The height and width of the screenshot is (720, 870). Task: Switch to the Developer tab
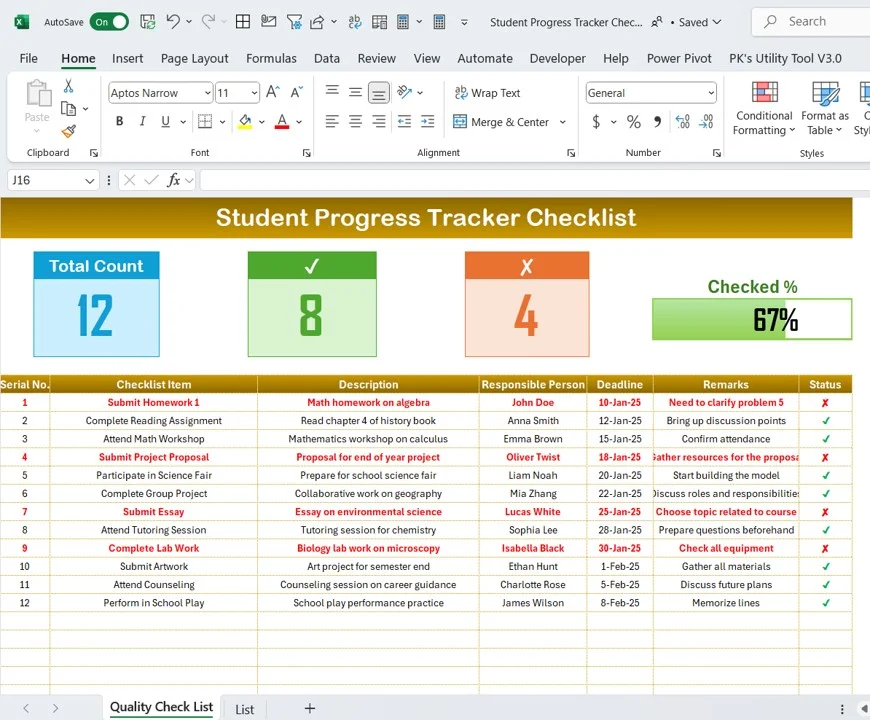(558, 58)
